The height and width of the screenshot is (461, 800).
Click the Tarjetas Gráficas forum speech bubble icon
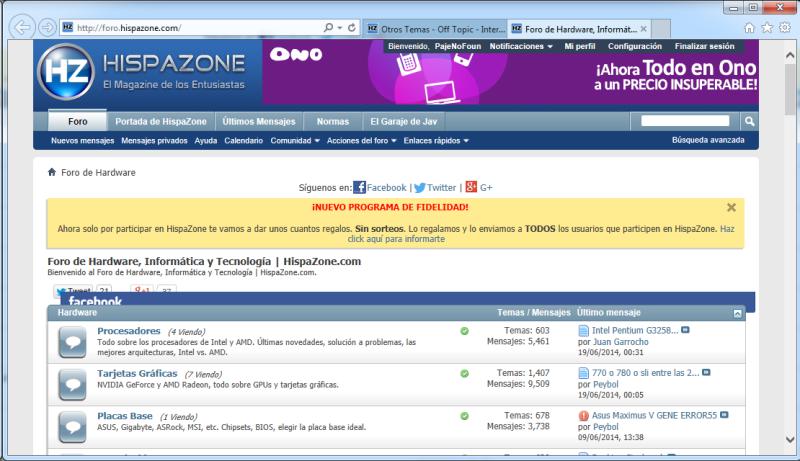tap(72, 385)
